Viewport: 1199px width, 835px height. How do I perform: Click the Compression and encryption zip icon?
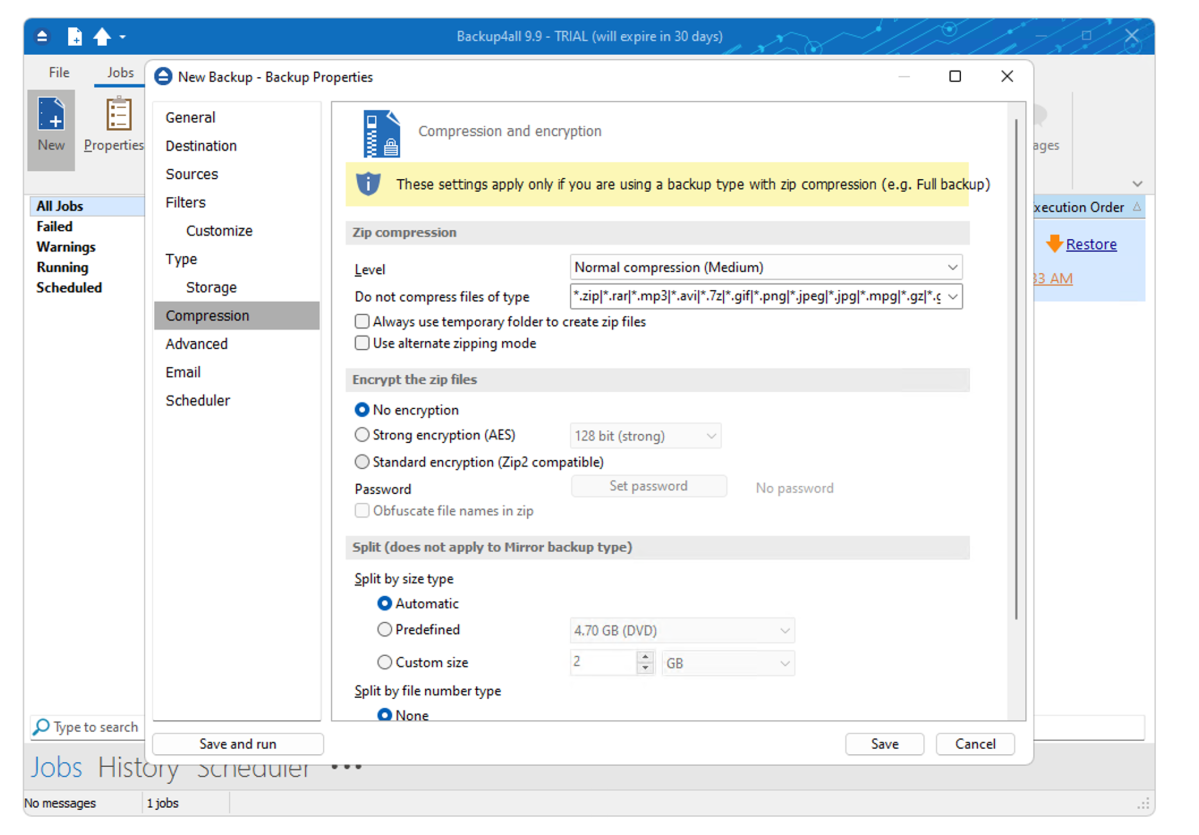pos(381,133)
